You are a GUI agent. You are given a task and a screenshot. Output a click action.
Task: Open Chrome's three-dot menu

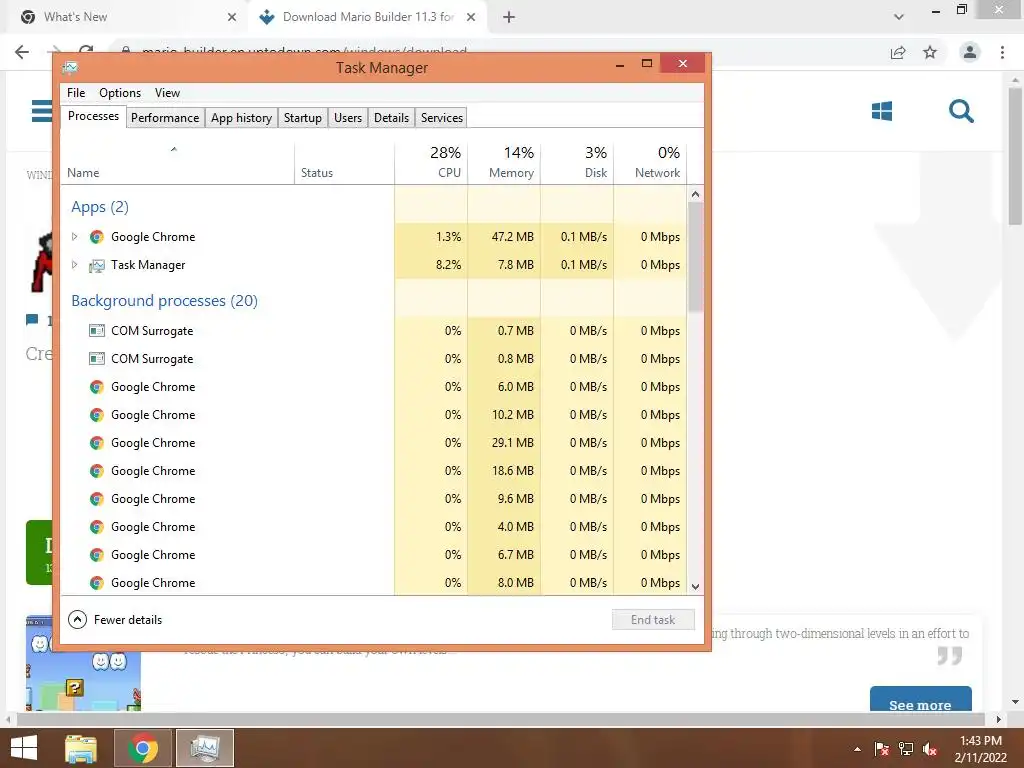click(x=1002, y=52)
